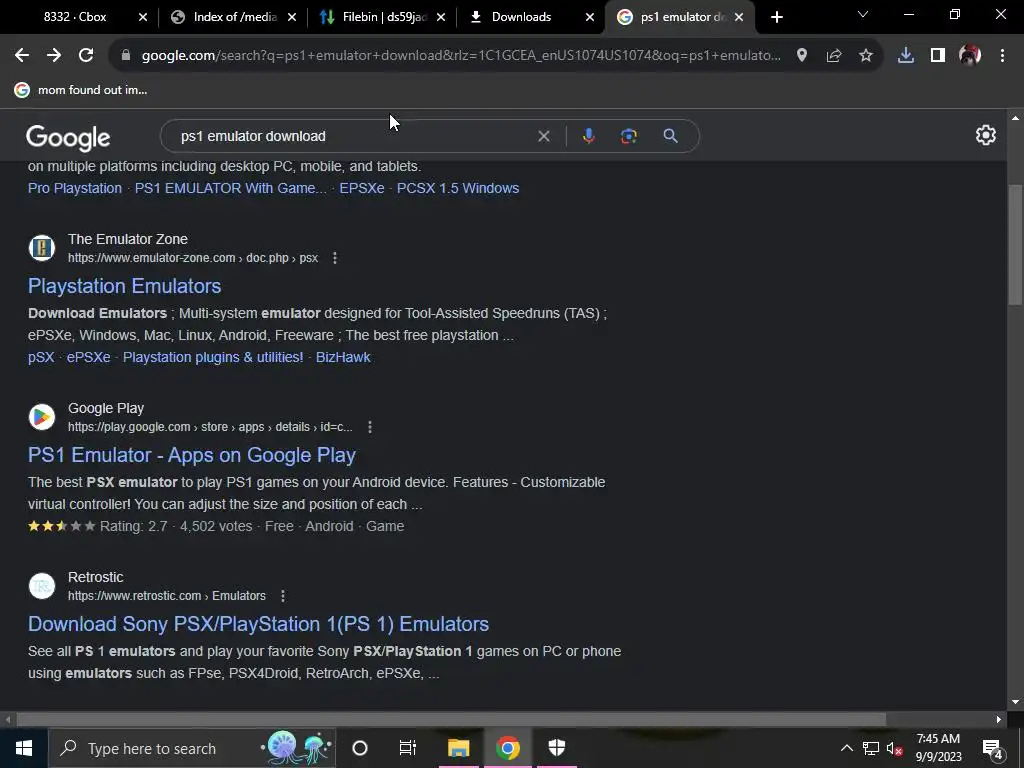Viewport: 1024px width, 768px height.
Task: Open the taskbar clock and date
Action: tap(938, 748)
